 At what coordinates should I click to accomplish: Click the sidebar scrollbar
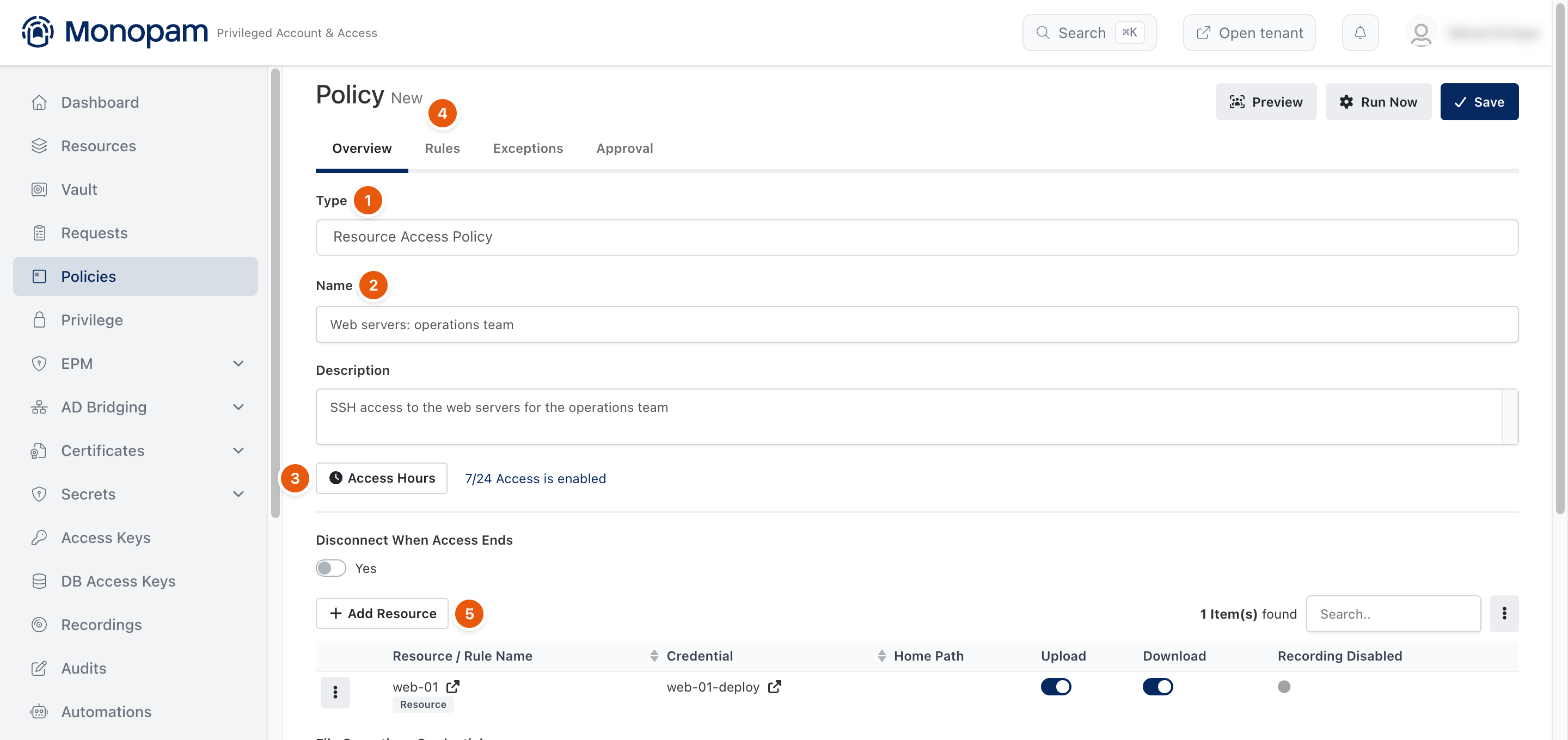point(275,293)
